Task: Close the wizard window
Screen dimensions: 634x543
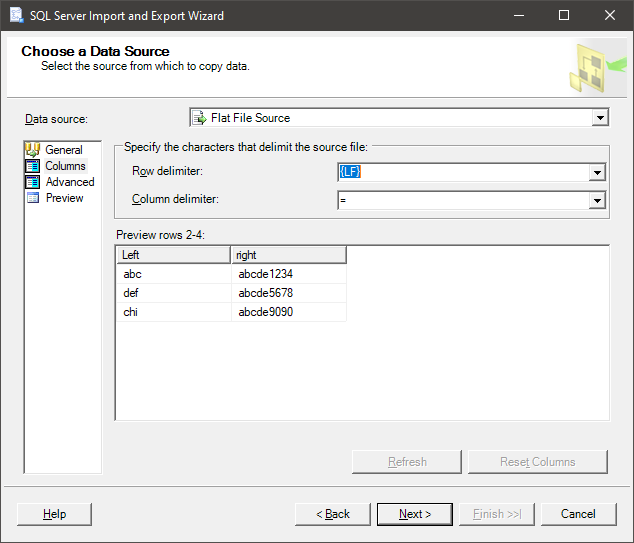Action: pyautogui.click(x=610, y=15)
